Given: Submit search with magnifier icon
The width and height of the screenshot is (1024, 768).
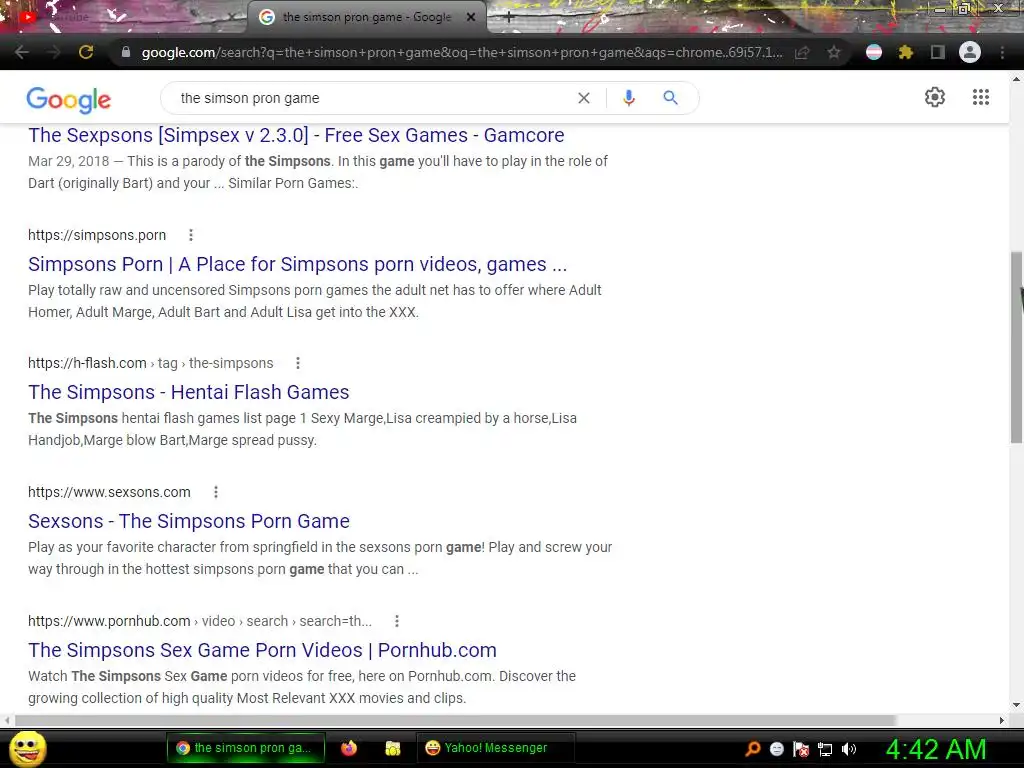Looking at the screenshot, I should pyautogui.click(x=671, y=98).
